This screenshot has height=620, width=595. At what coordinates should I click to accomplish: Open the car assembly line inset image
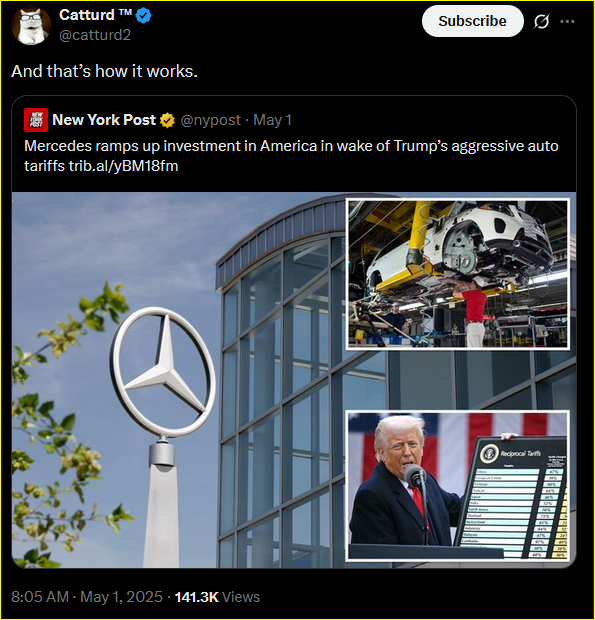(458, 274)
